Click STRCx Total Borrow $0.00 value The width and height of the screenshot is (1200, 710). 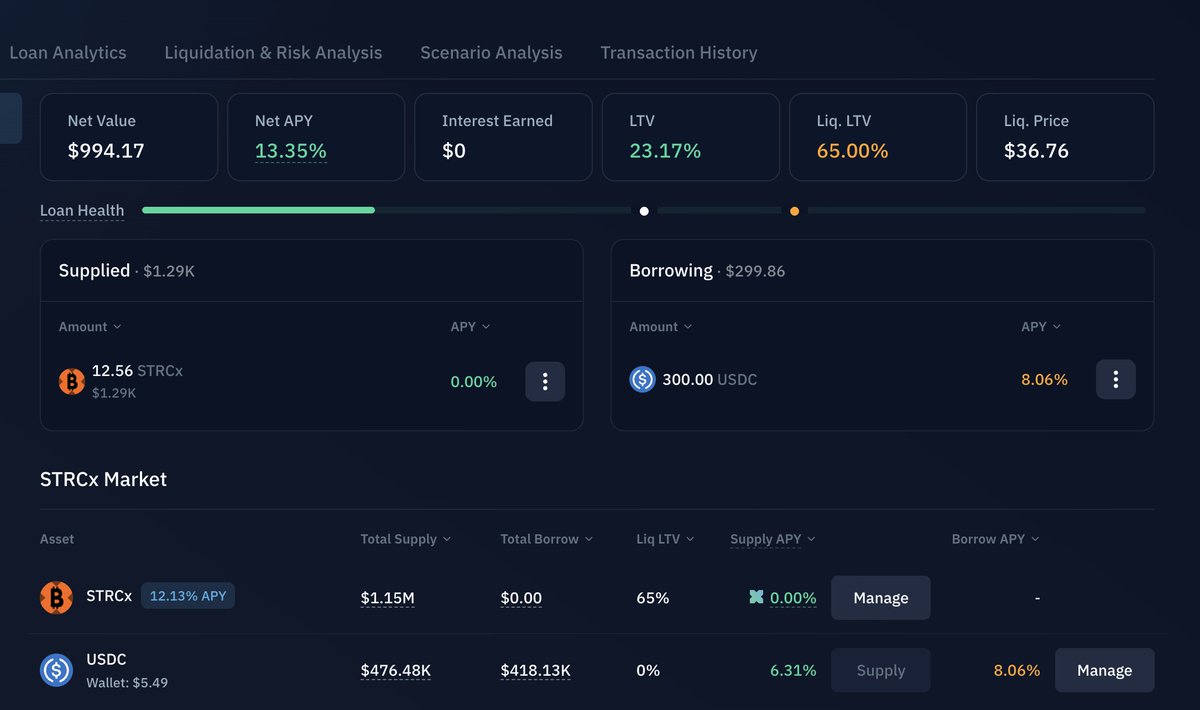(521, 598)
